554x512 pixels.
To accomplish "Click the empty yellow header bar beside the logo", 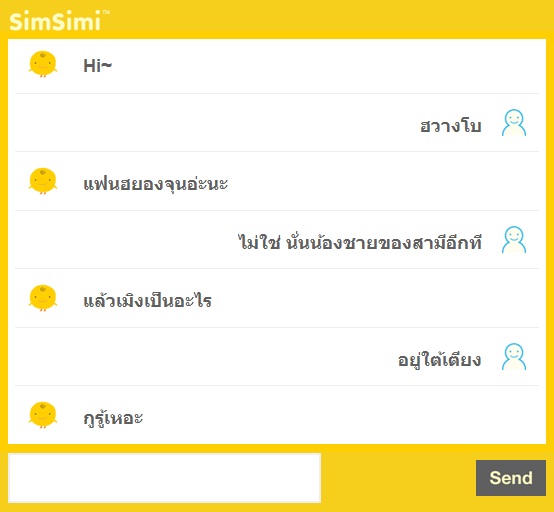I will click(329, 19).
